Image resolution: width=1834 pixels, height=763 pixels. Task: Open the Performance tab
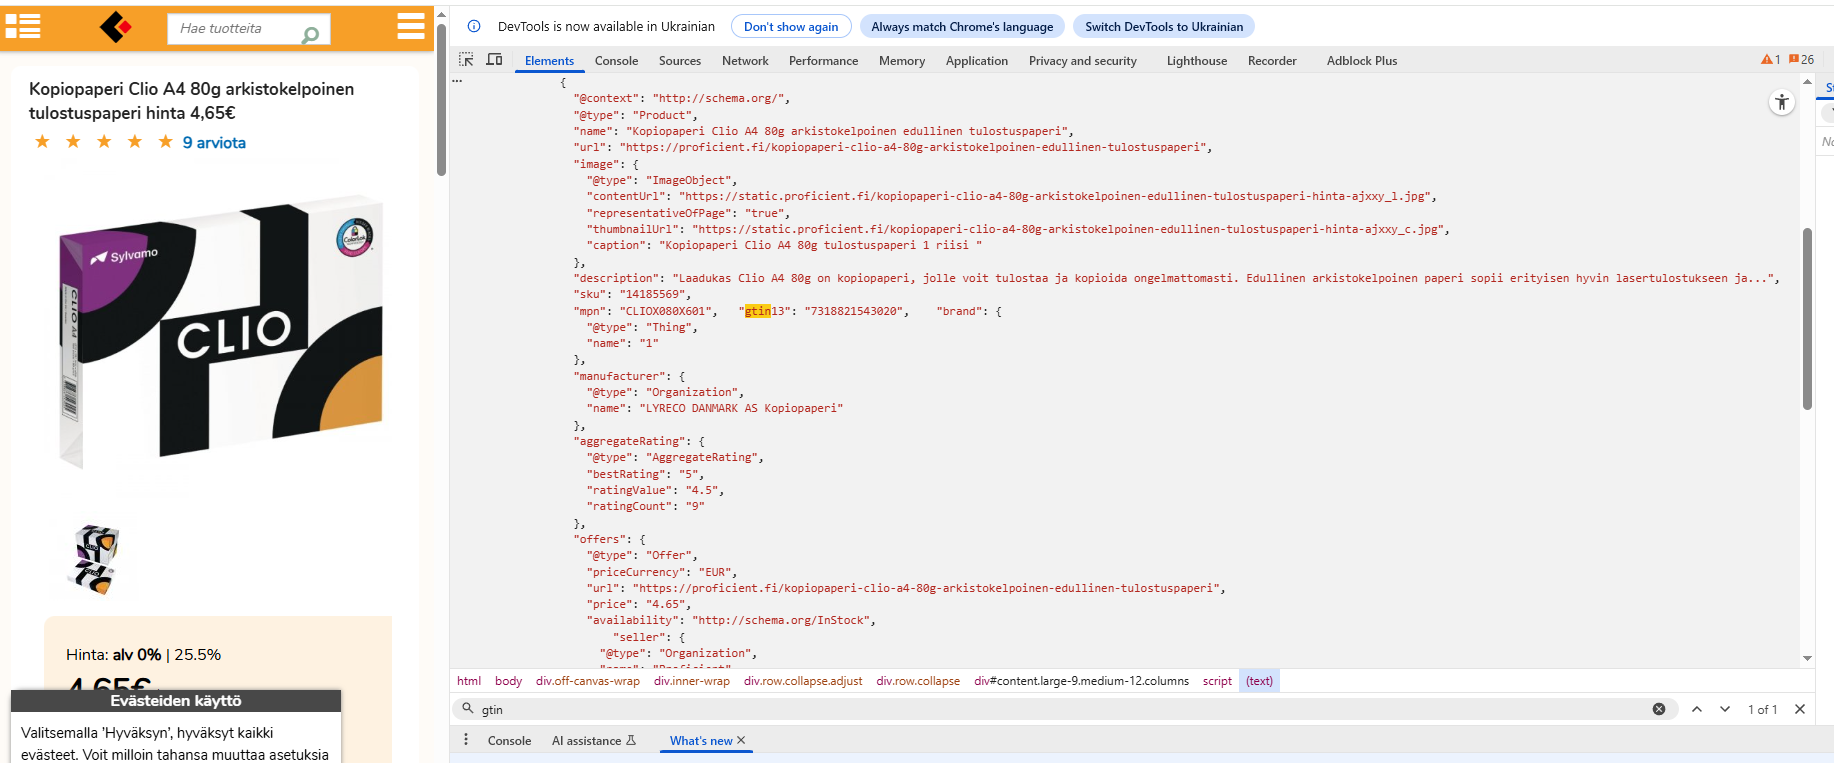pyautogui.click(x=823, y=61)
